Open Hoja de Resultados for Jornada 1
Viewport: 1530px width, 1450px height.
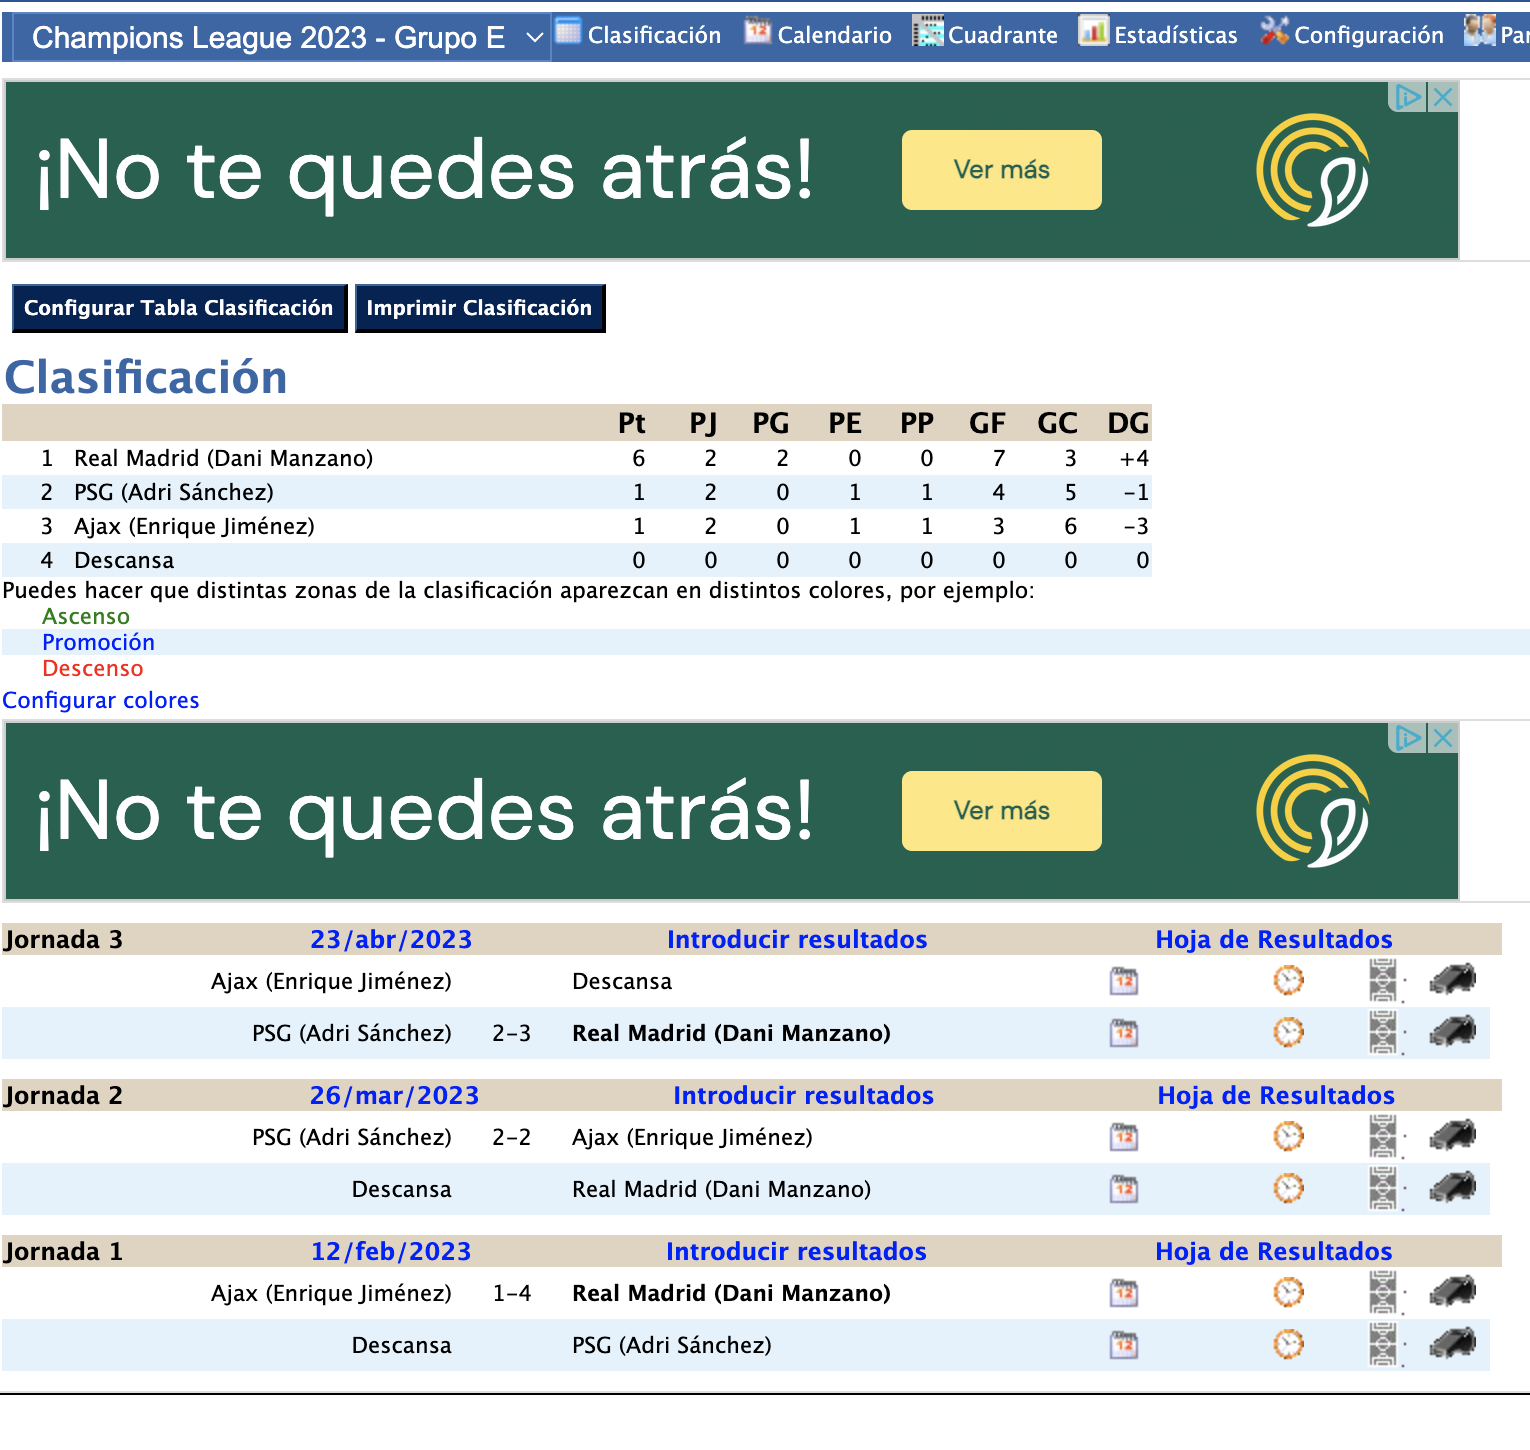click(1273, 1251)
